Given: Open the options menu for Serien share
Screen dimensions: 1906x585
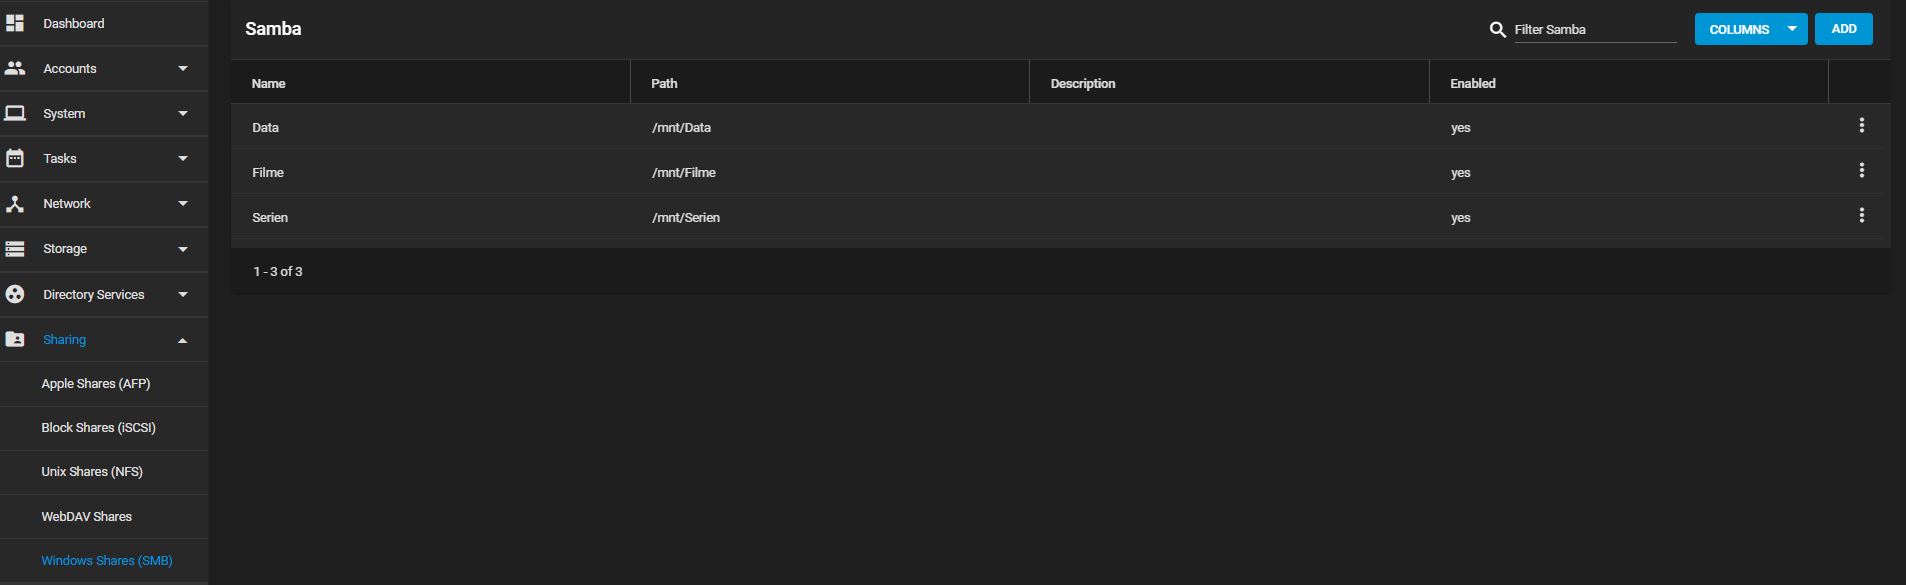Looking at the screenshot, I should (1861, 215).
